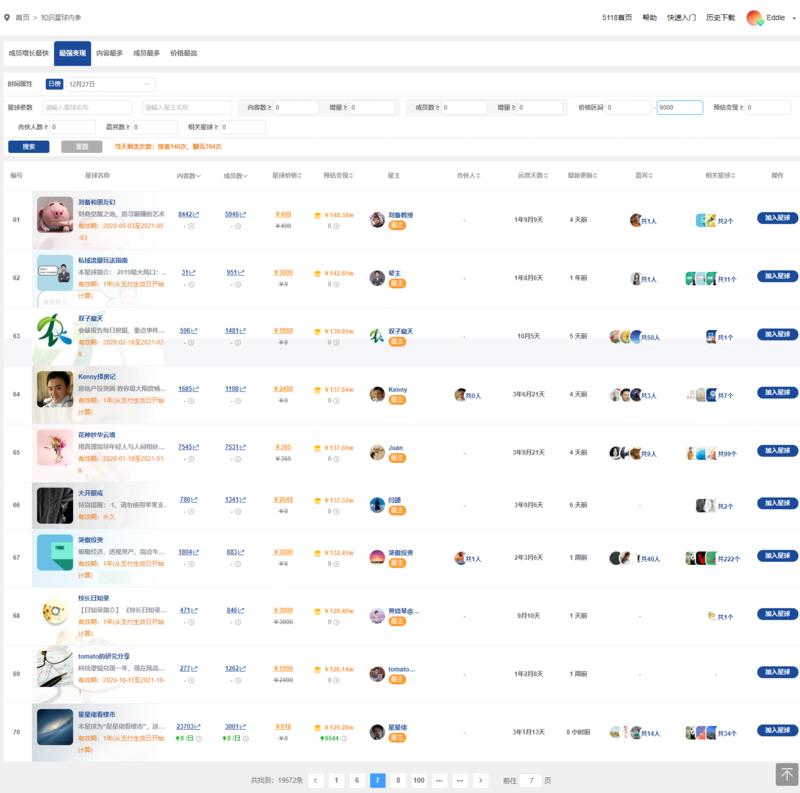Click the 大开眼戒 planet thumbnail
This screenshot has width=800, height=793.
pos(54,505)
